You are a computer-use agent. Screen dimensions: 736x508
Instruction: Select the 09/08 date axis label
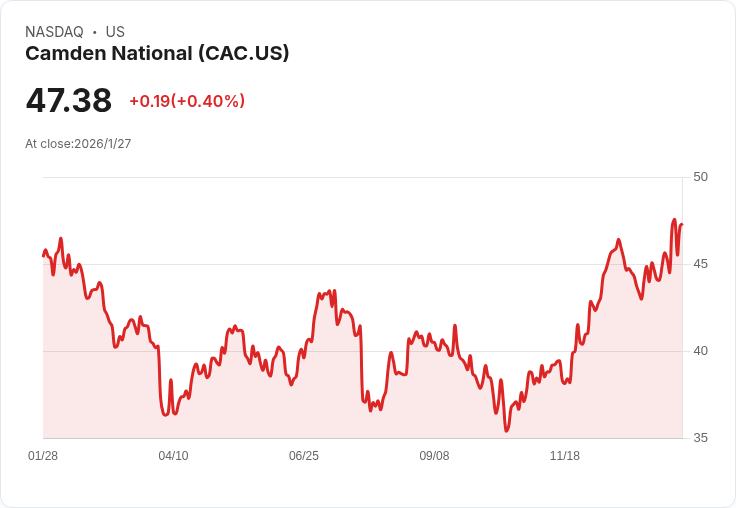point(434,455)
